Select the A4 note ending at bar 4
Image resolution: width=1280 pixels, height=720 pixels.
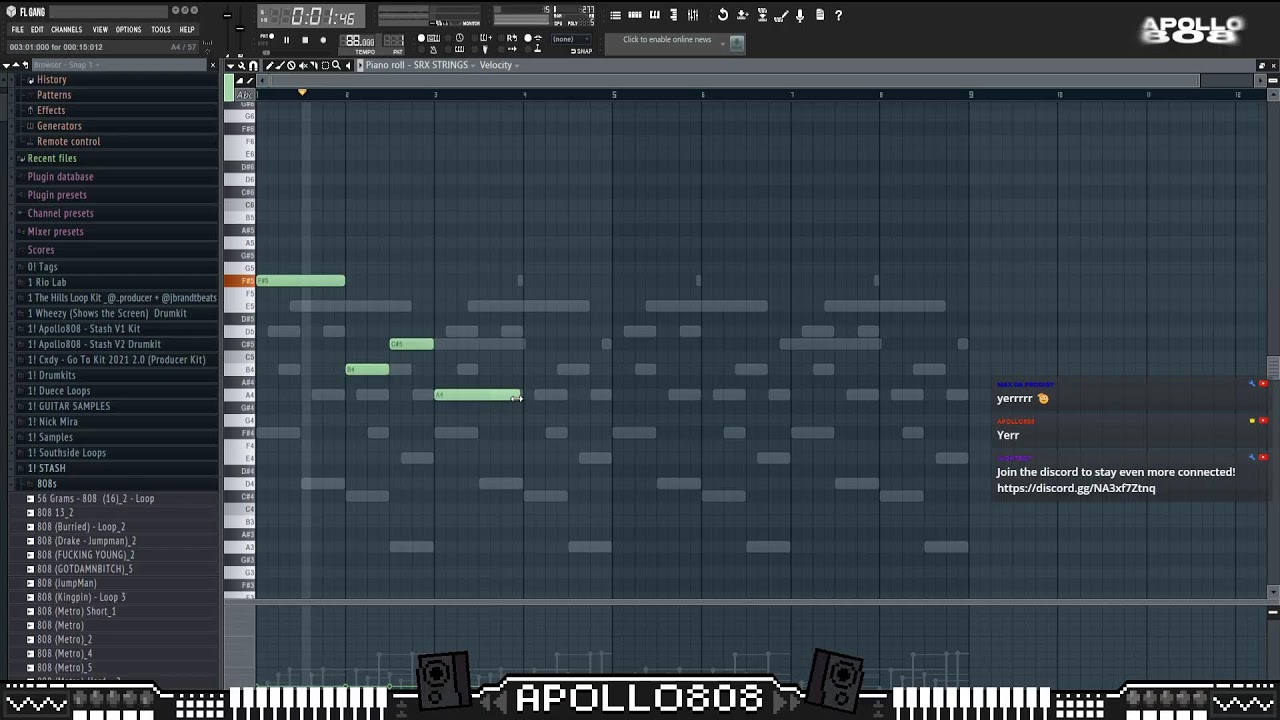478,395
